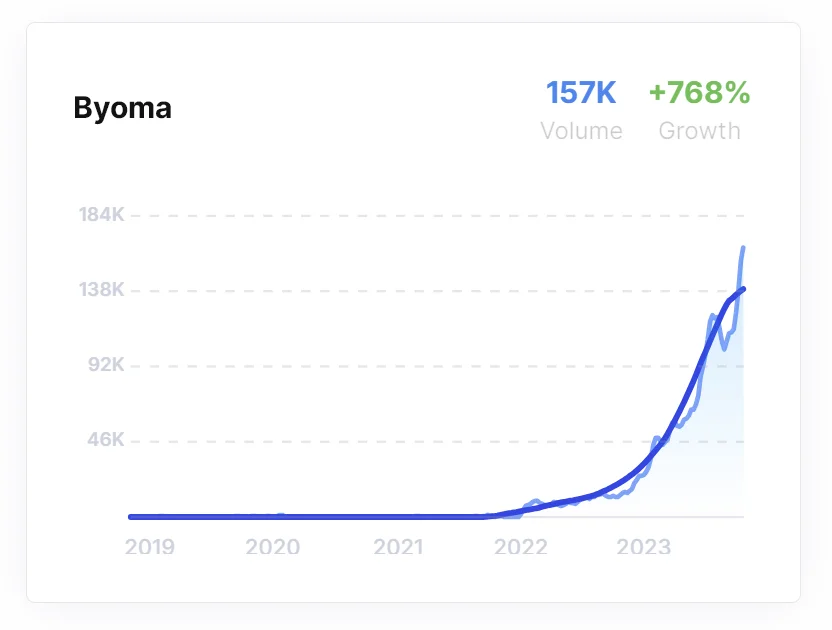This screenshot has height=630, width=832.
Task: Click the +768% growth value
Action: 699,93
